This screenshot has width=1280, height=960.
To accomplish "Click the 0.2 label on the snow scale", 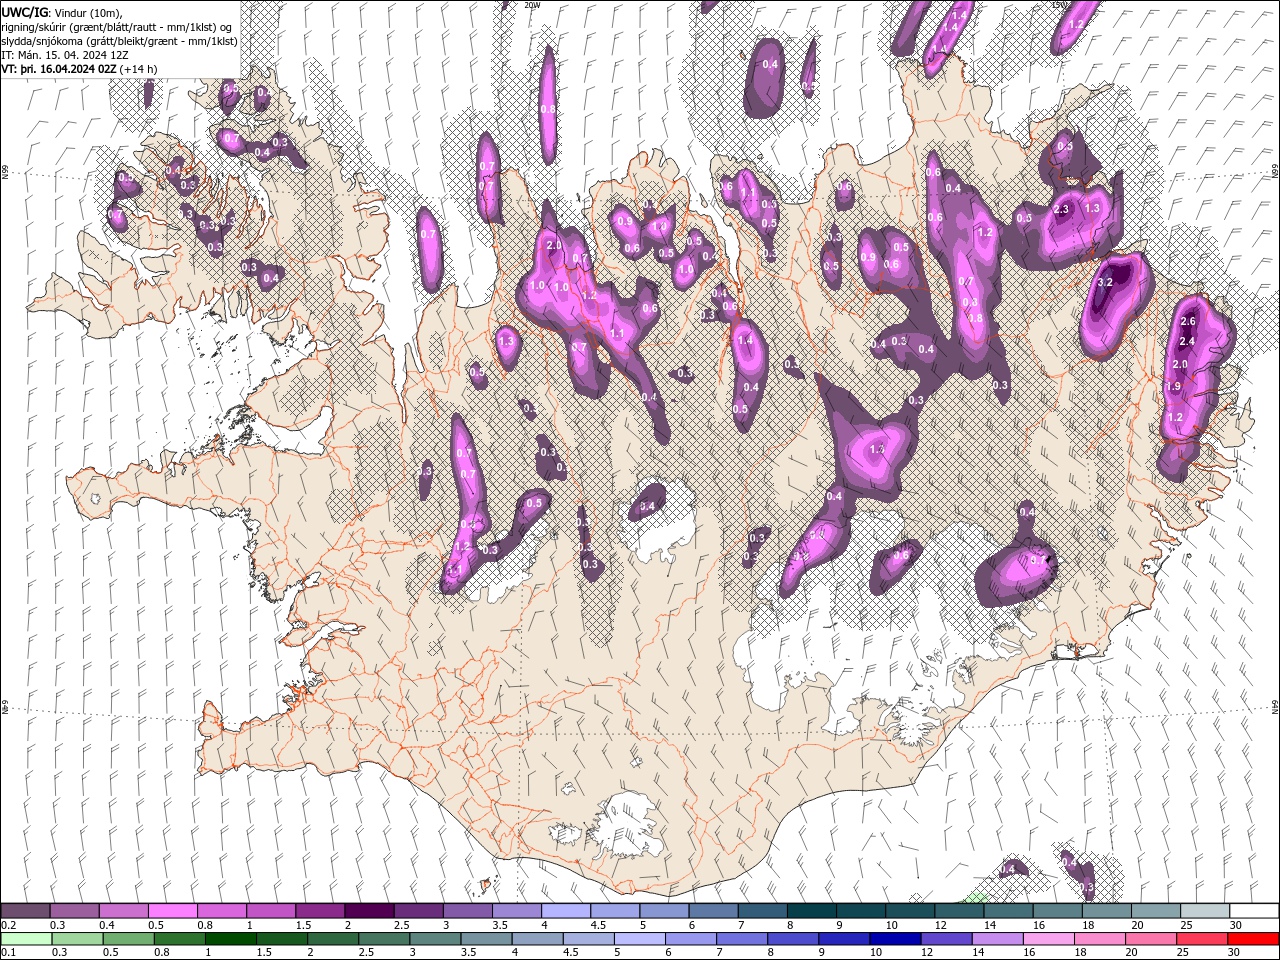I will [x=8, y=925].
